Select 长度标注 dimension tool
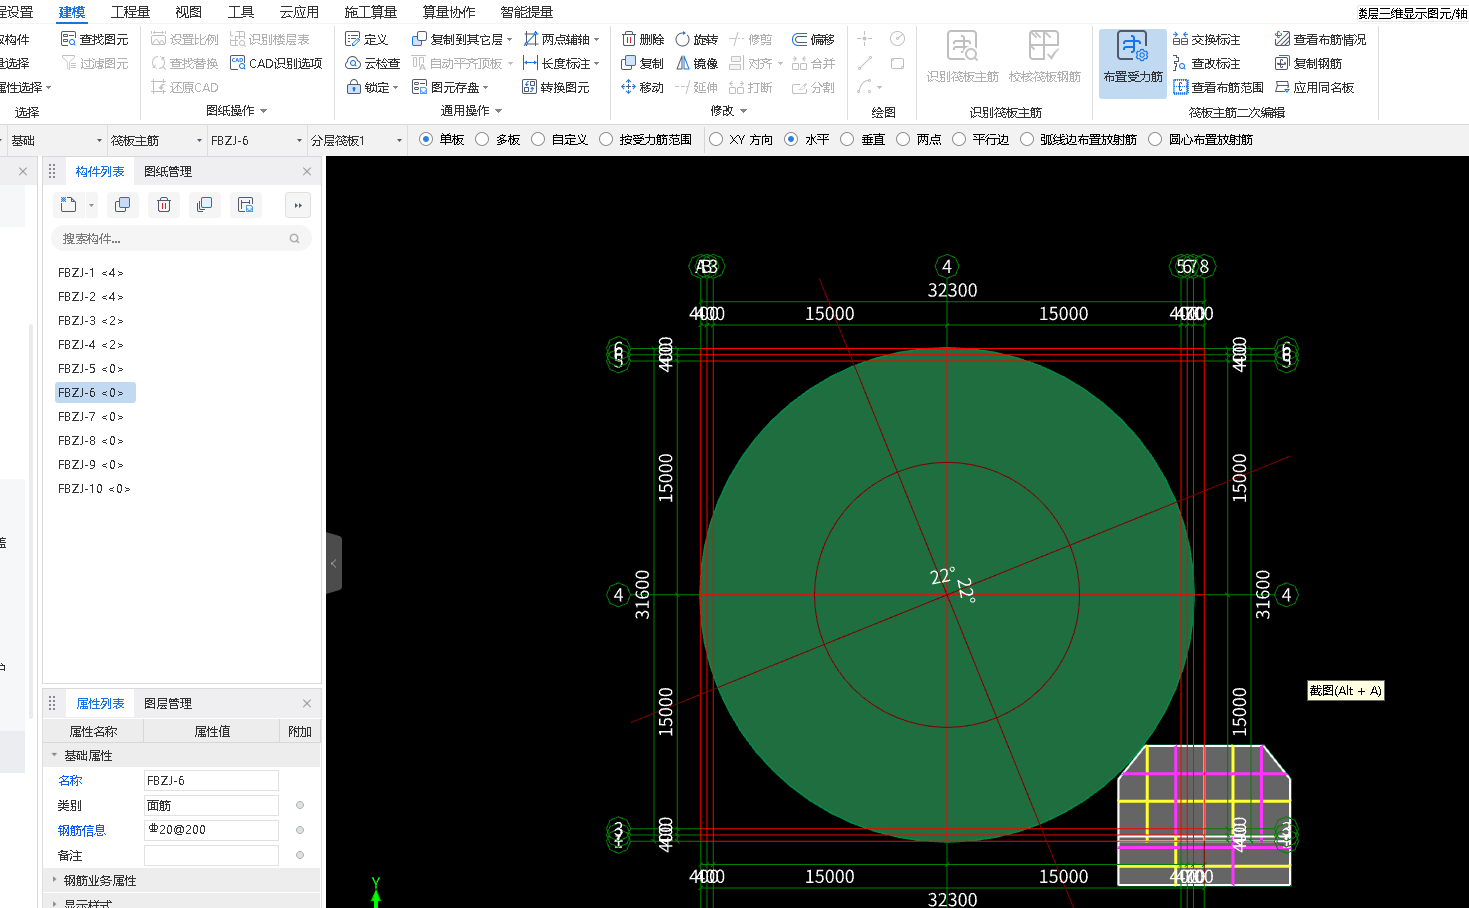This screenshot has width=1469, height=908. point(561,63)
